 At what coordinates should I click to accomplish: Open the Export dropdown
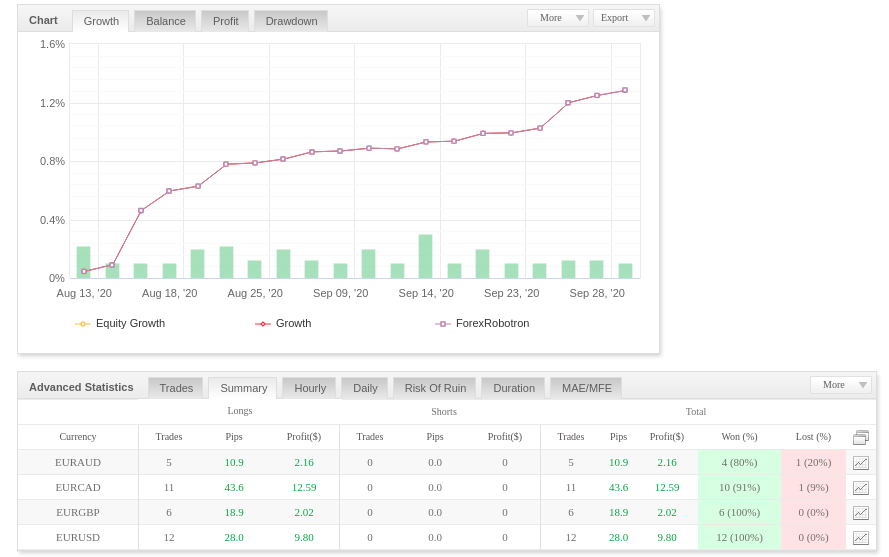point(624,18)
